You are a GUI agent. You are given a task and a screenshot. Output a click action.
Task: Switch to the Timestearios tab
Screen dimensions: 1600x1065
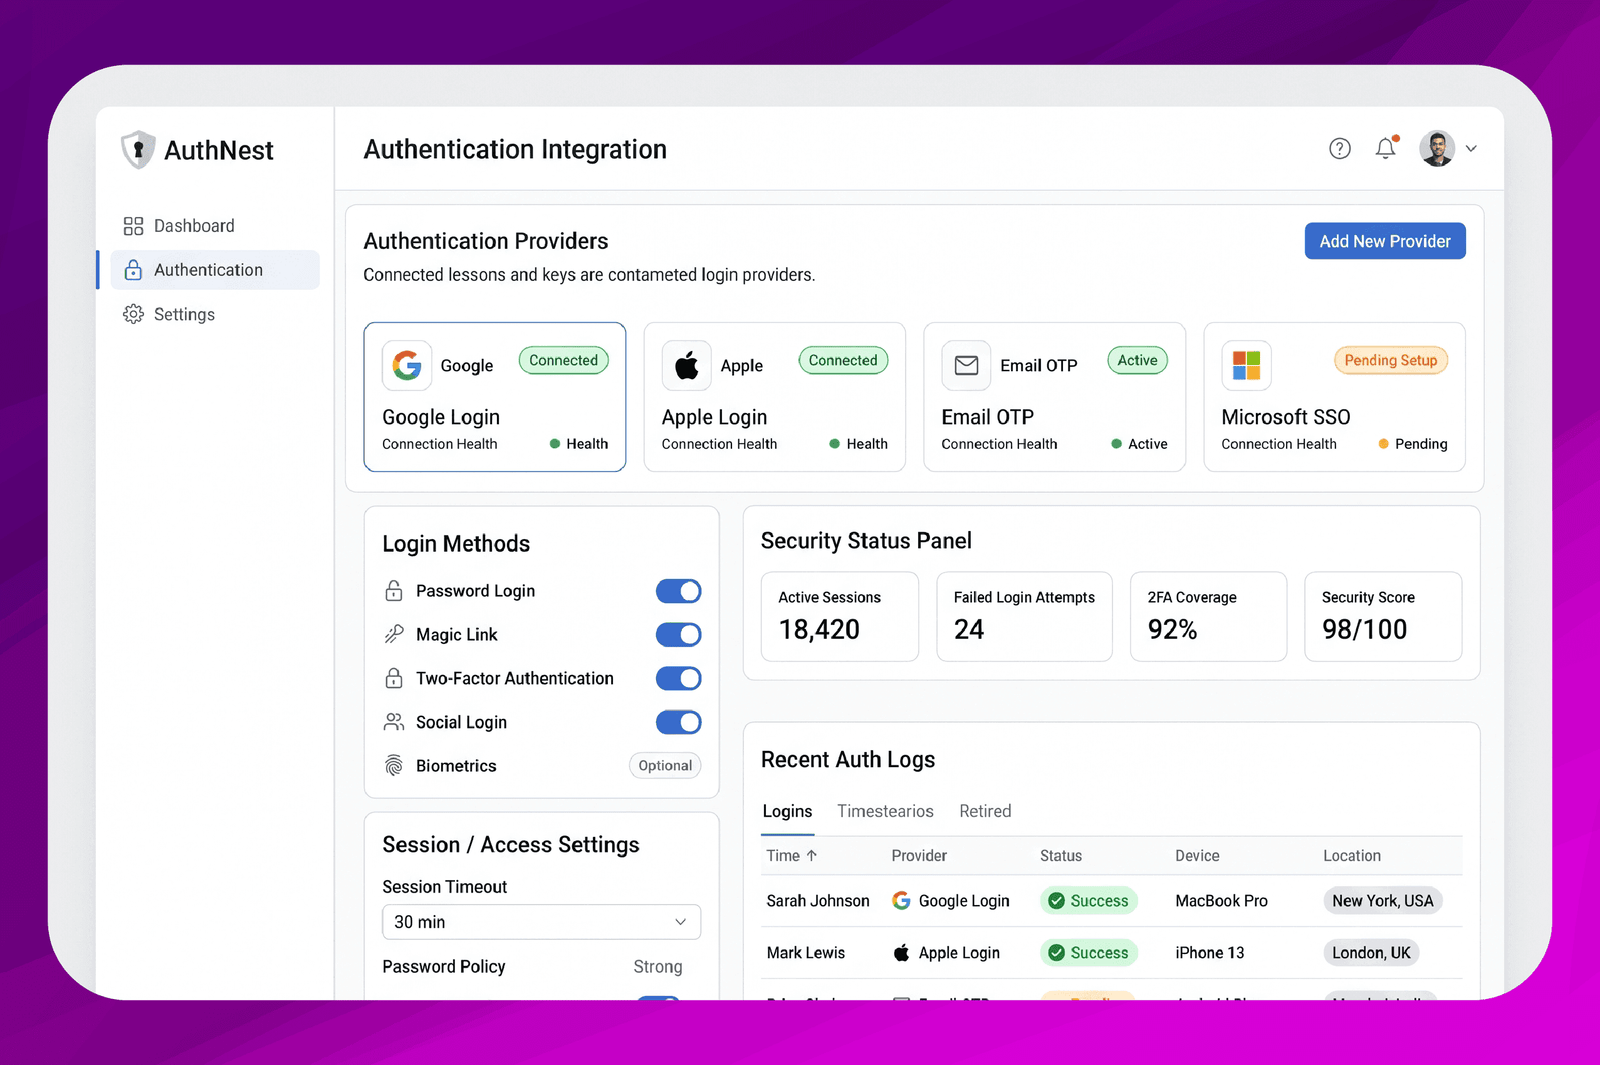click(885, 811)
